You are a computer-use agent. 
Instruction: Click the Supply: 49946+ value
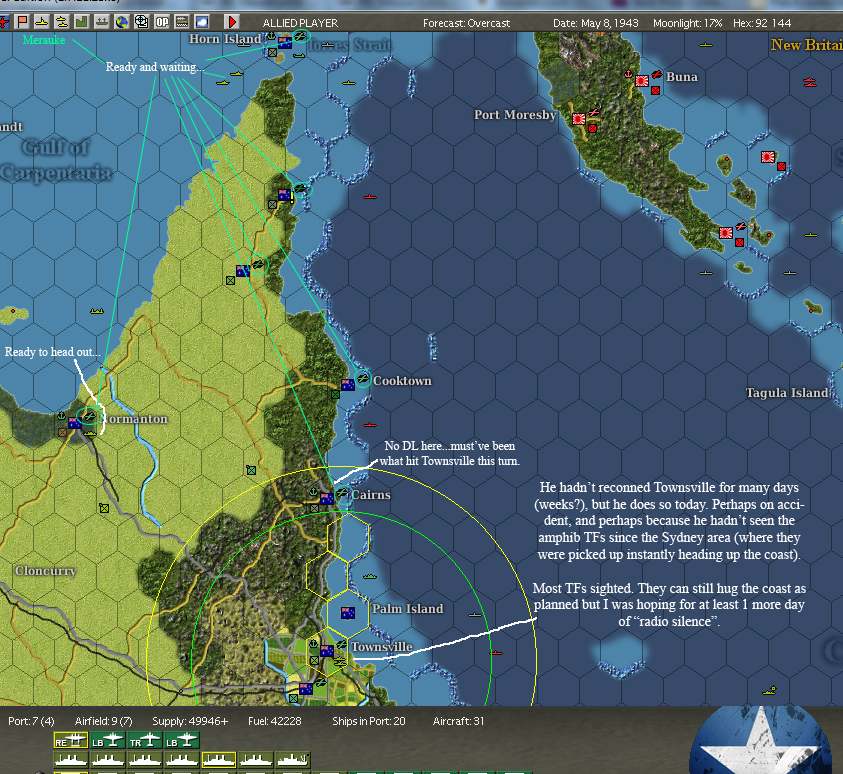pyautogui.click(x=190, y=721)
